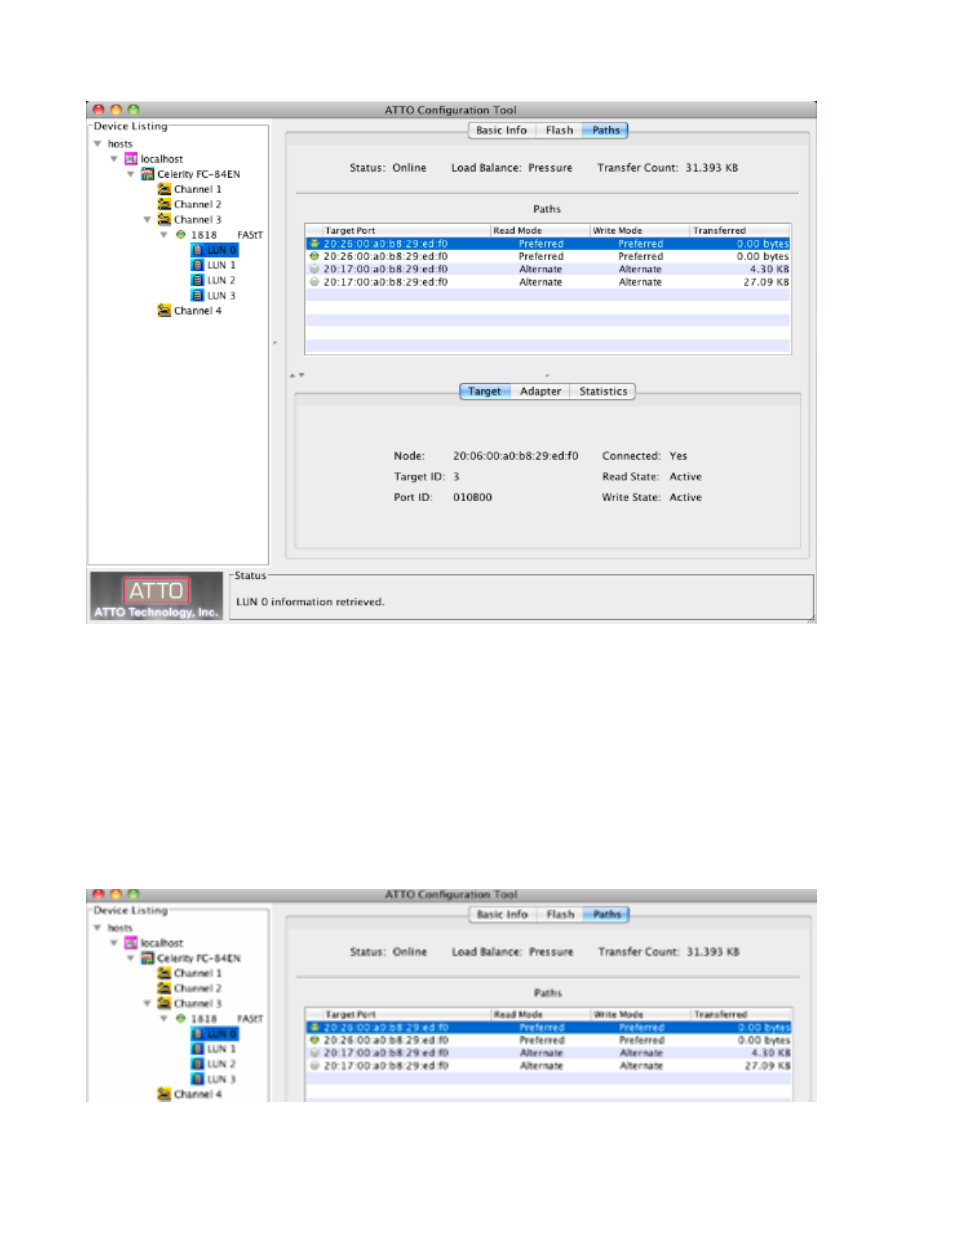Screen dimensions: 954x1235
Task: Click LUN 2 disk icon in upper window
Action: click(198, 280)
